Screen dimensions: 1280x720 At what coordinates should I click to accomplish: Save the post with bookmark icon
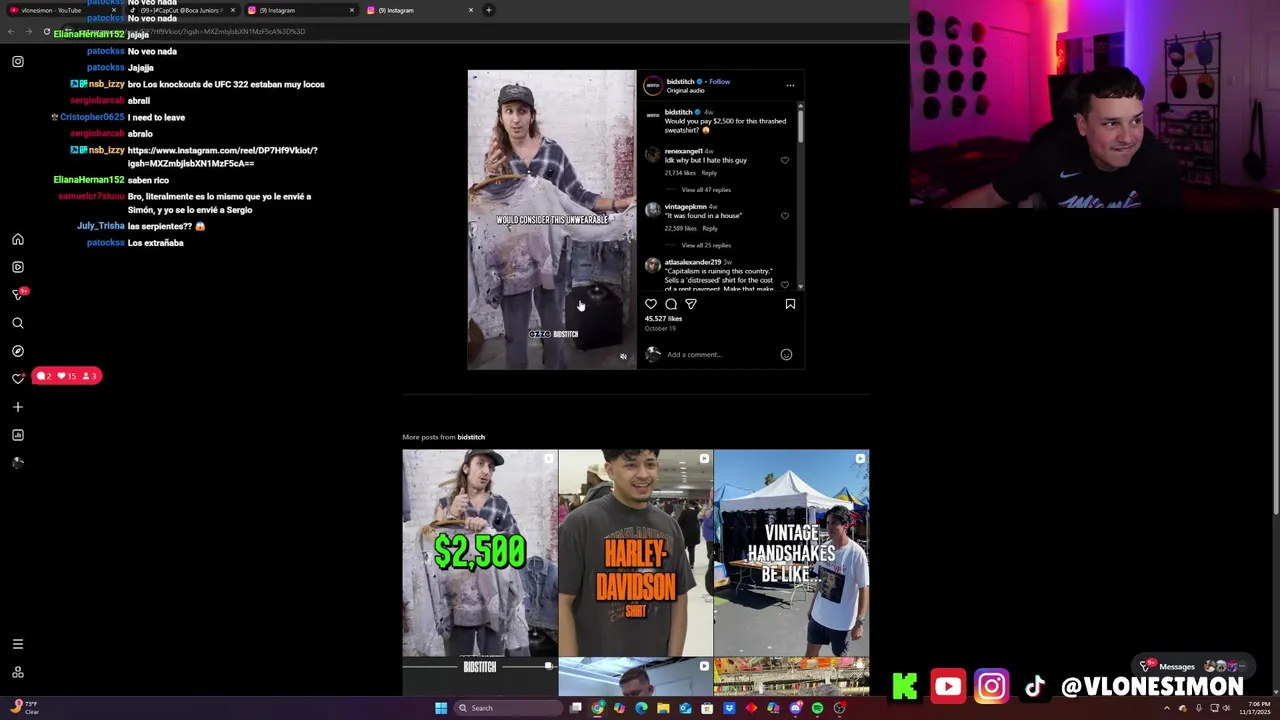coord(790,304)
